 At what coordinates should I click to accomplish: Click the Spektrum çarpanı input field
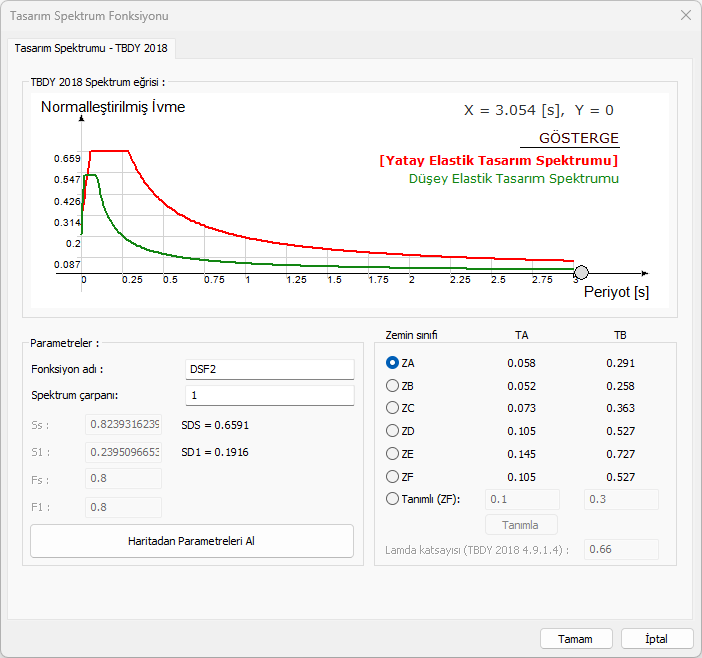[x=270, y=395]
